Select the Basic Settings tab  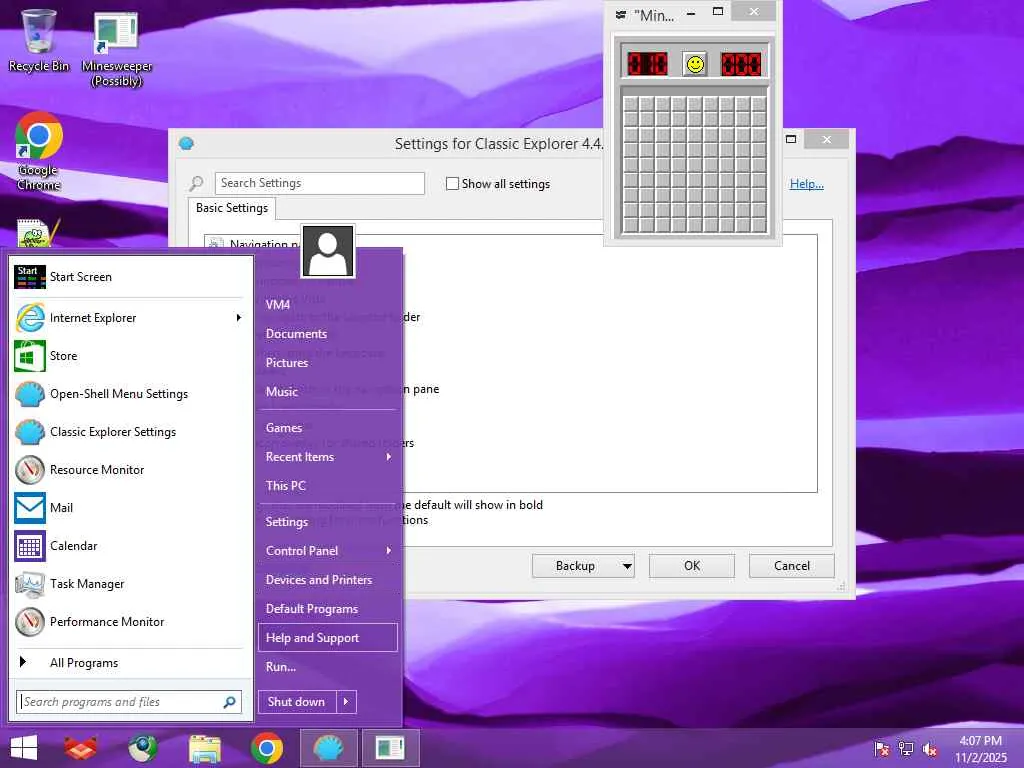232,208
